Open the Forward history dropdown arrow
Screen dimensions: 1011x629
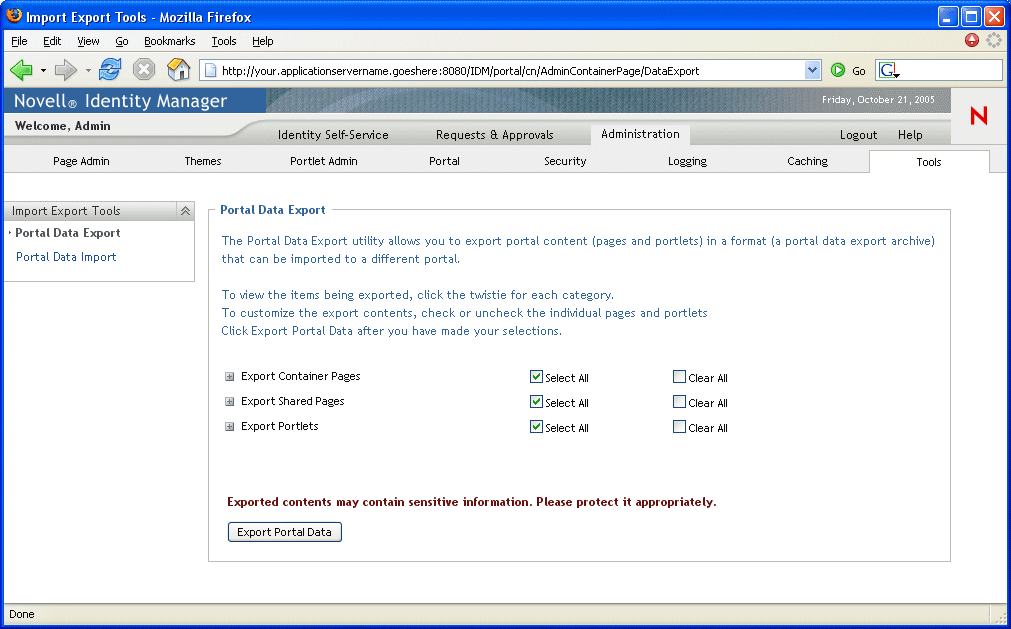[x=88, y=70]
